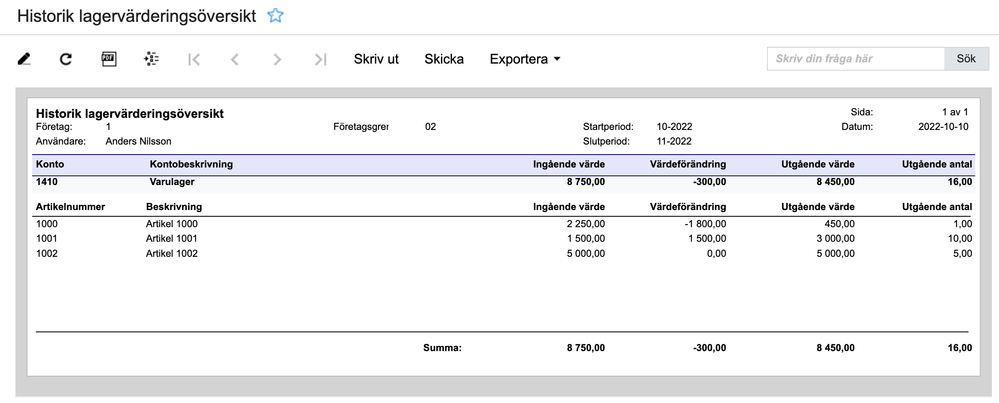Click article number 1000 row
This screenshot has width=999, height=403.
(46, 224)
